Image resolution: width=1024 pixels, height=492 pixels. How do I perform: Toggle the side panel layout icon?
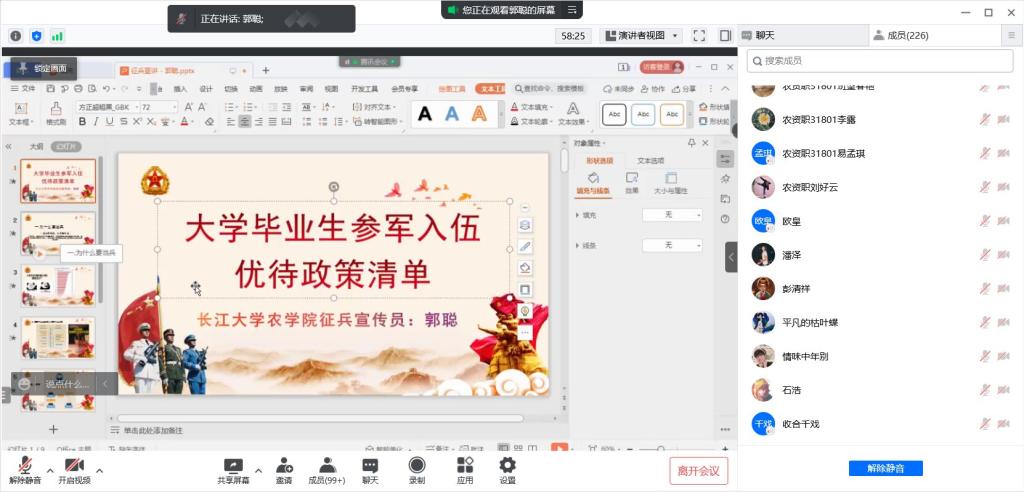pyautogui.click(x=725, y=36)
